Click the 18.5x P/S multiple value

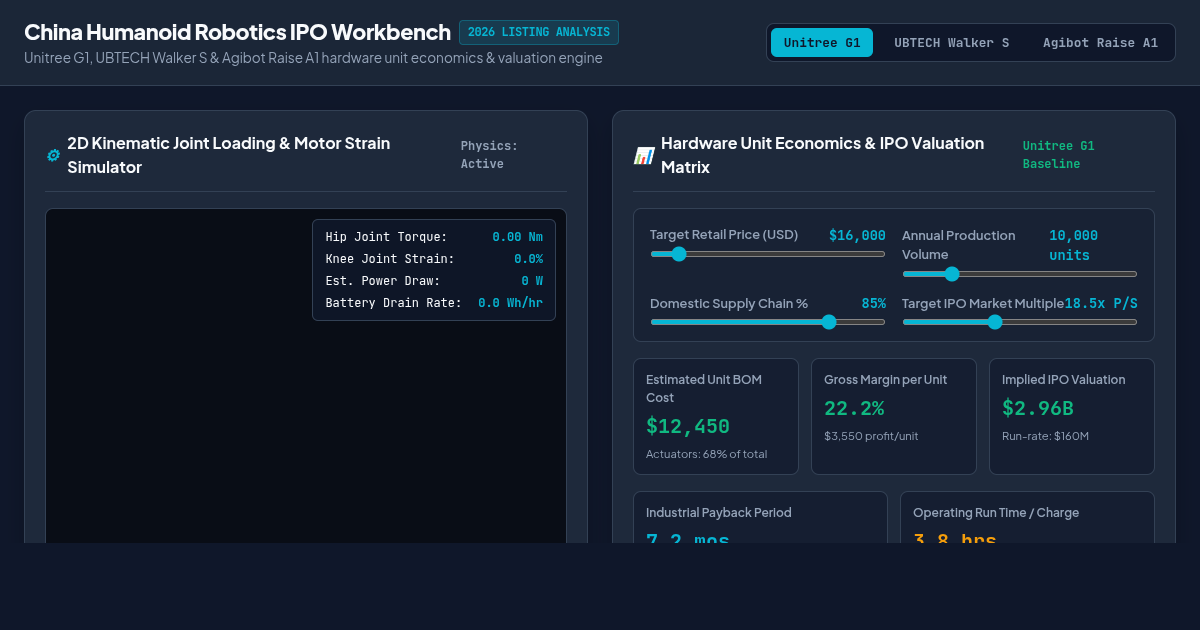coord(1101,303)
